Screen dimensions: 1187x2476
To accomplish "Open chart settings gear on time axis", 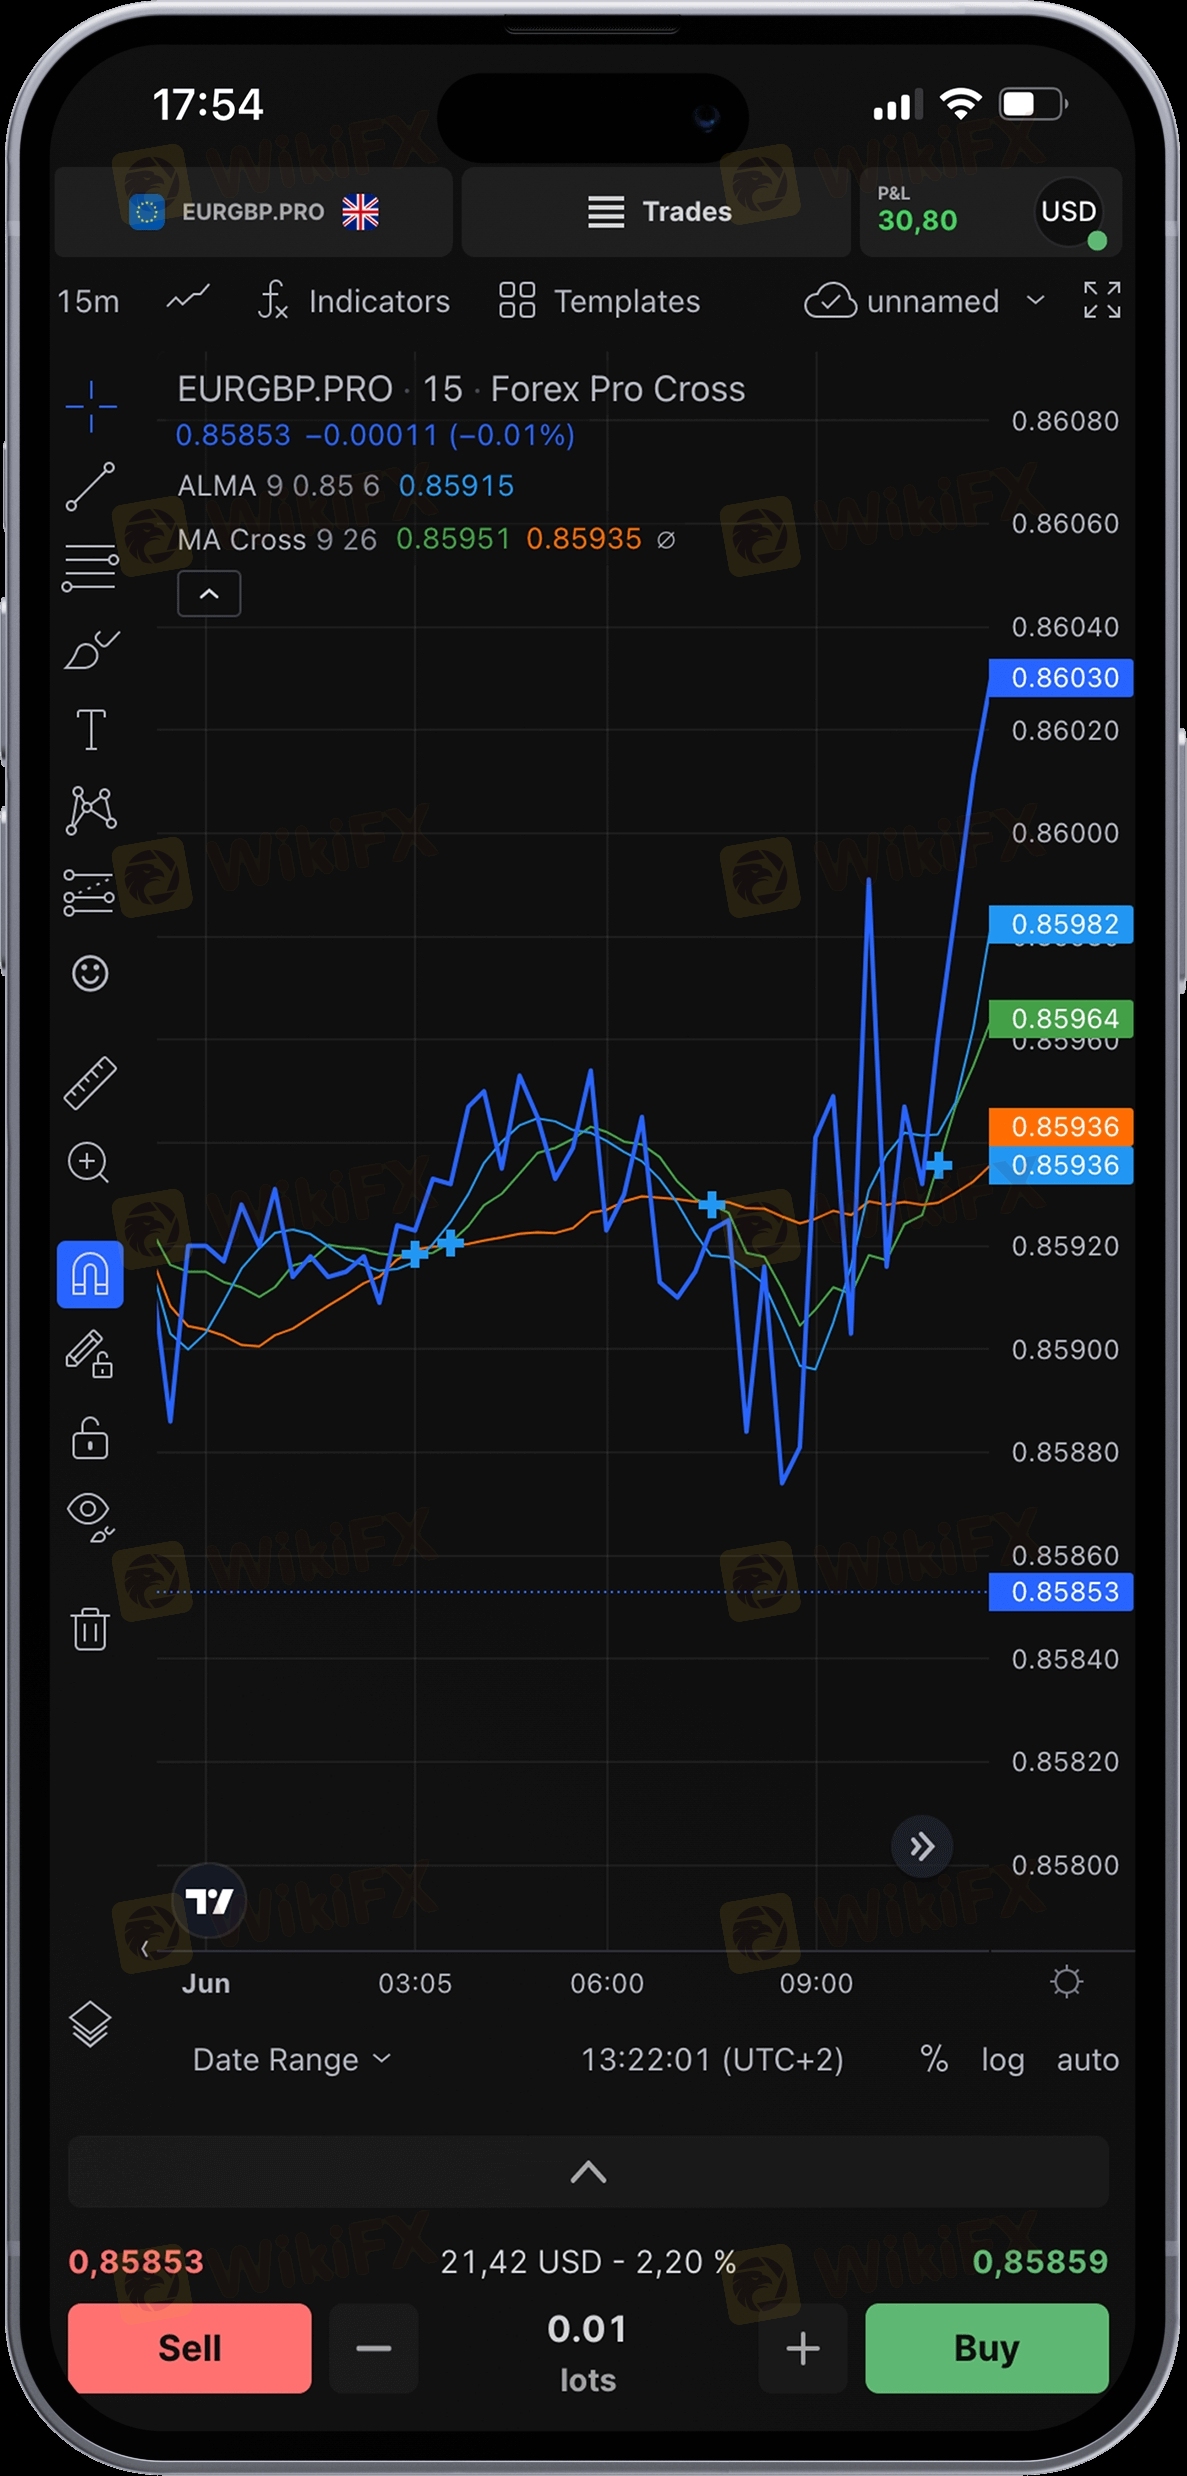I will 1066,1982.
